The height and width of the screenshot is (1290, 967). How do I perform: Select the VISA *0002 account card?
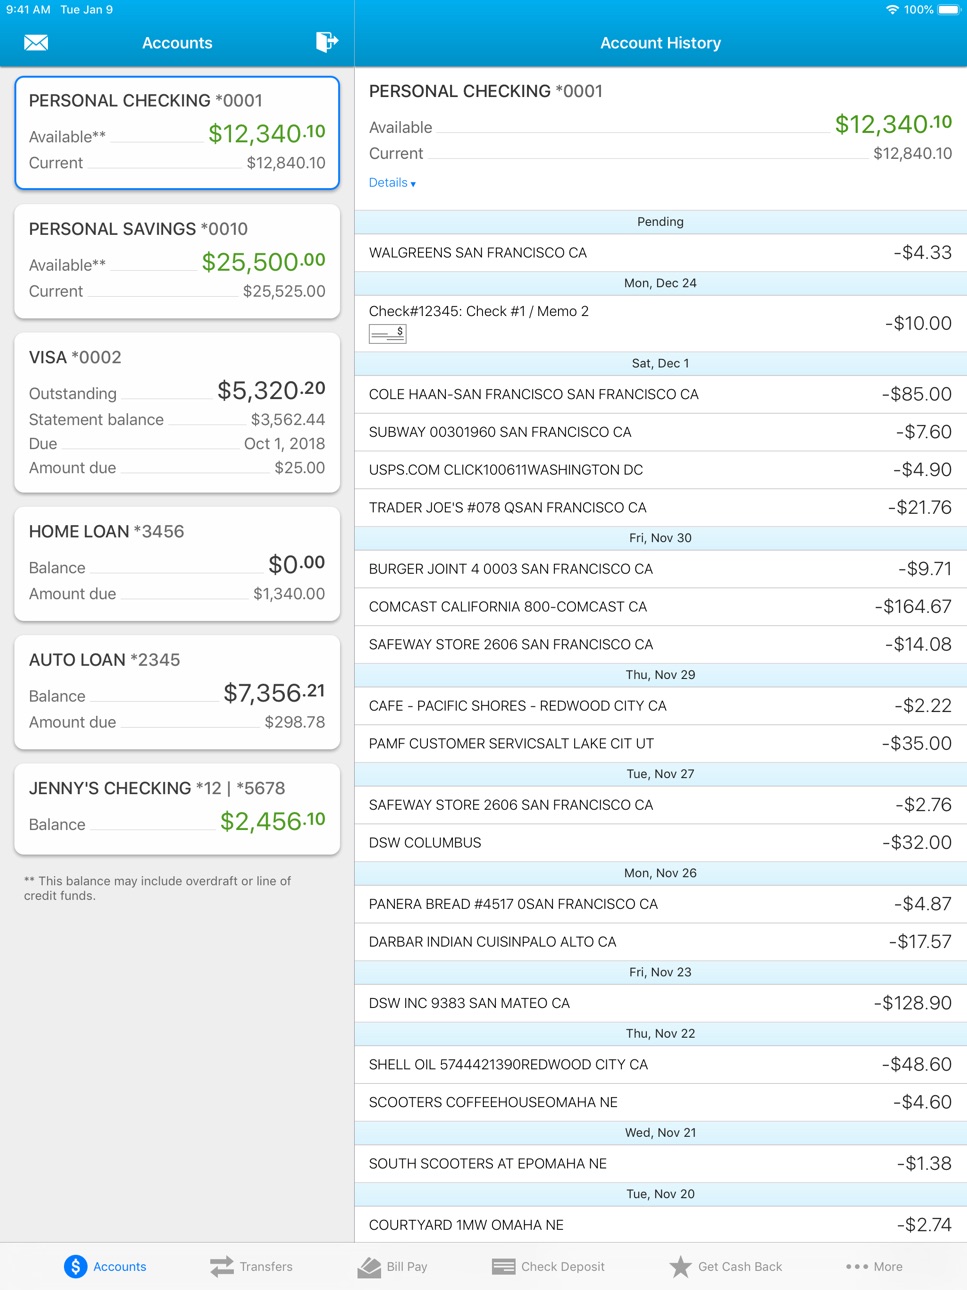click(177, 413)
